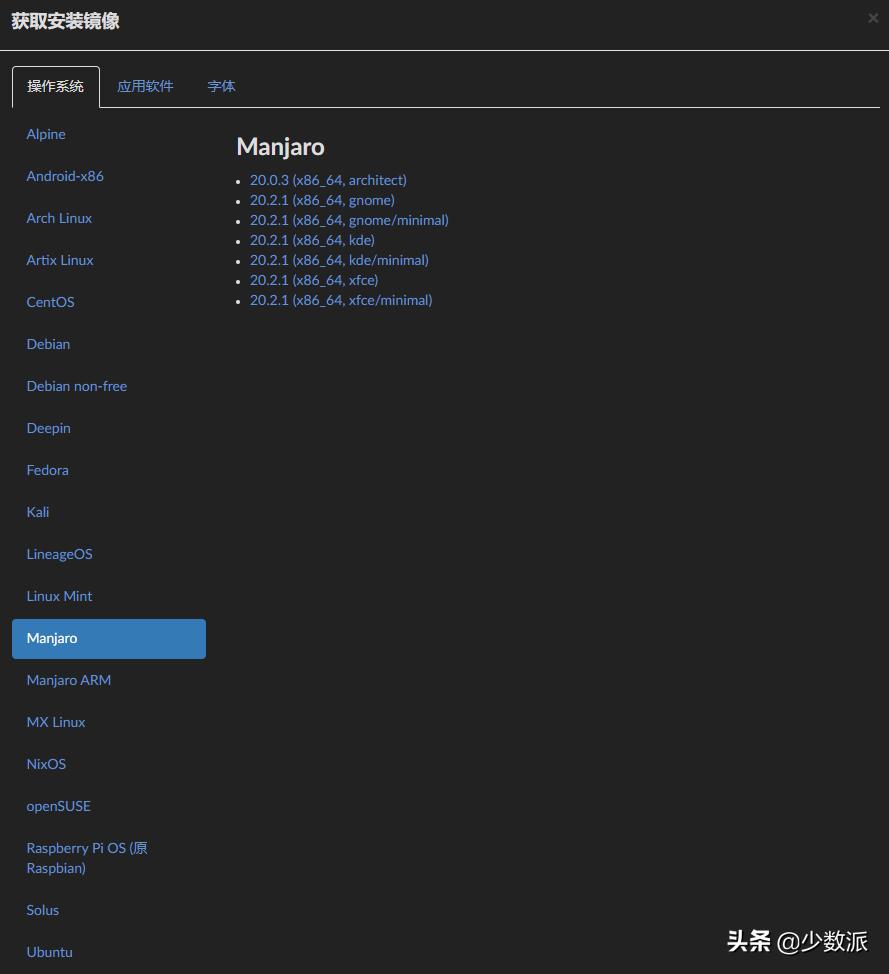
Task: Download Manjaro 20.0.3 architect image
Action: point(328,180)
